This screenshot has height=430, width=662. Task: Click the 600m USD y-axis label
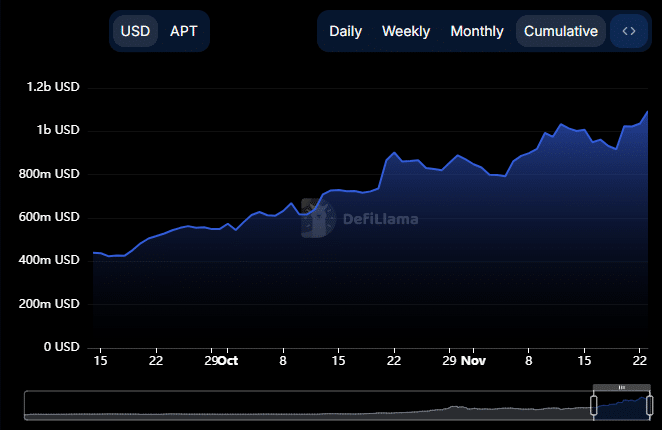(53, 217)
